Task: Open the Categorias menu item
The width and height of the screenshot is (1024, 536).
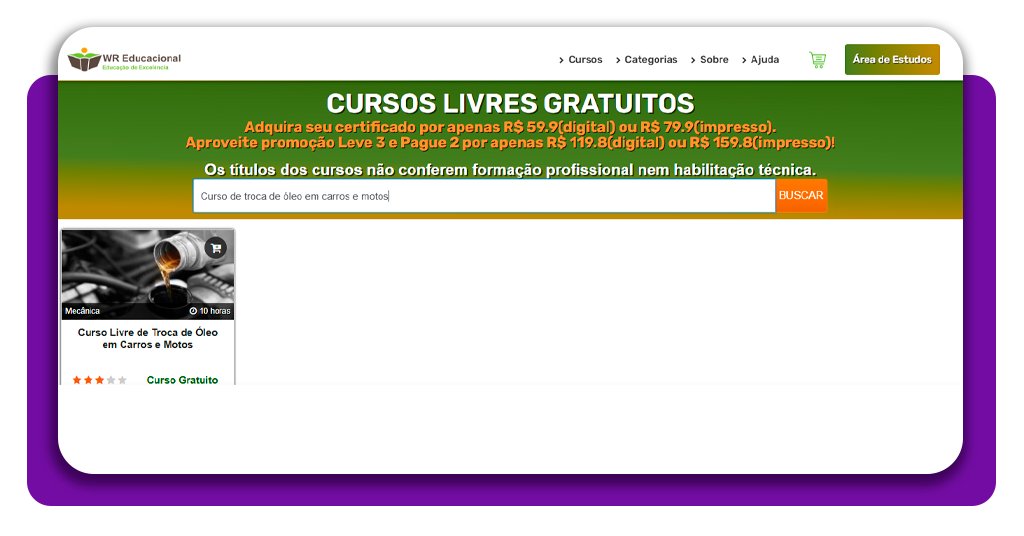Action: [650, 60]
